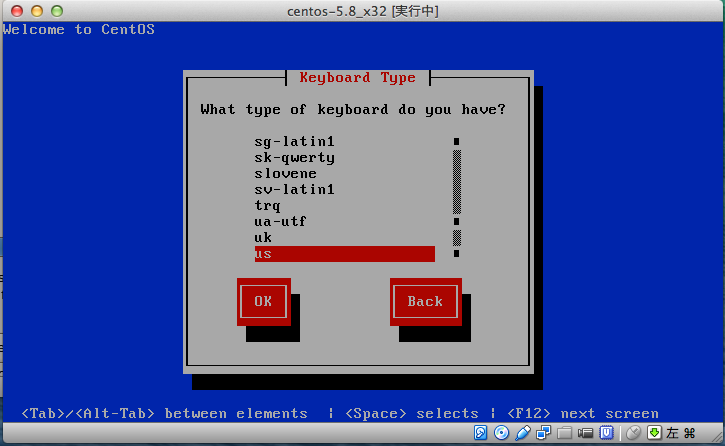Go to previous step with Back button
This screenshot has height=446, width=725.
point(425,302)
